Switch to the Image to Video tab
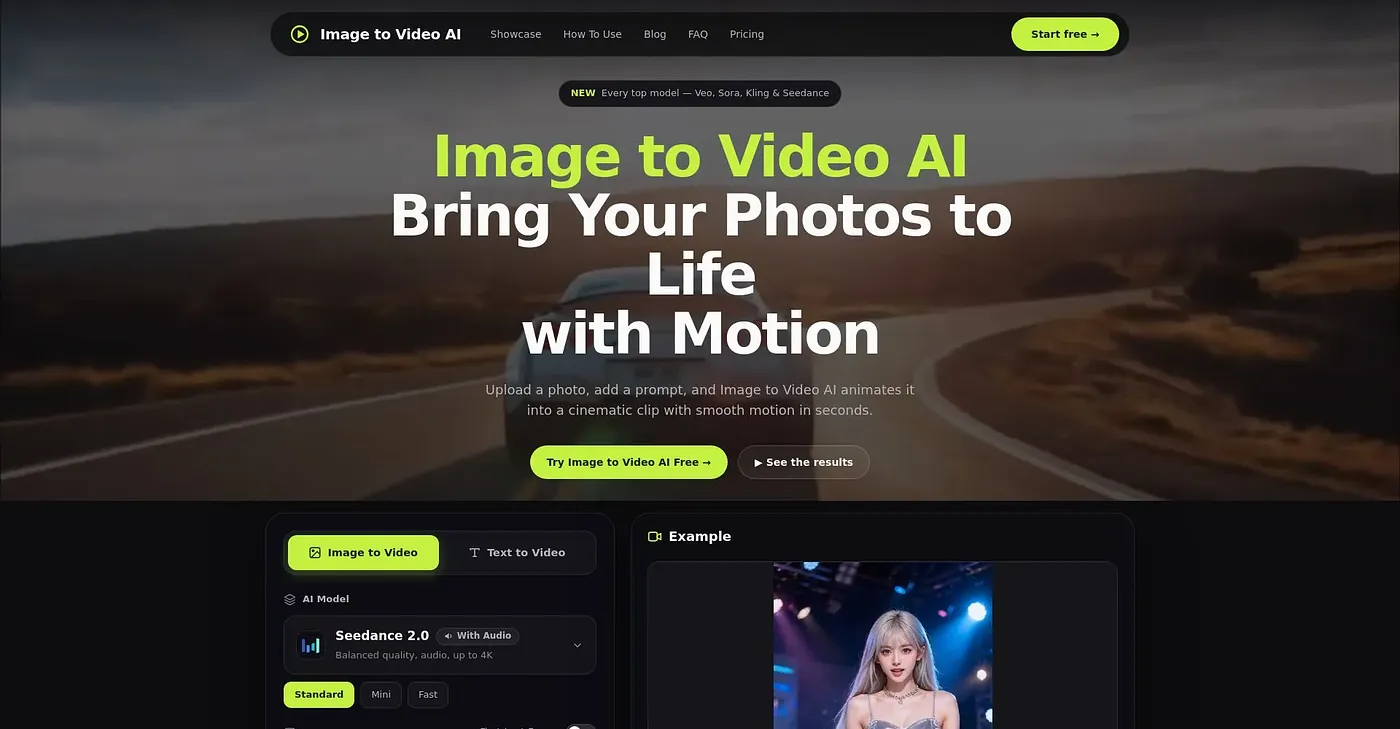 [x=363, y=553]
